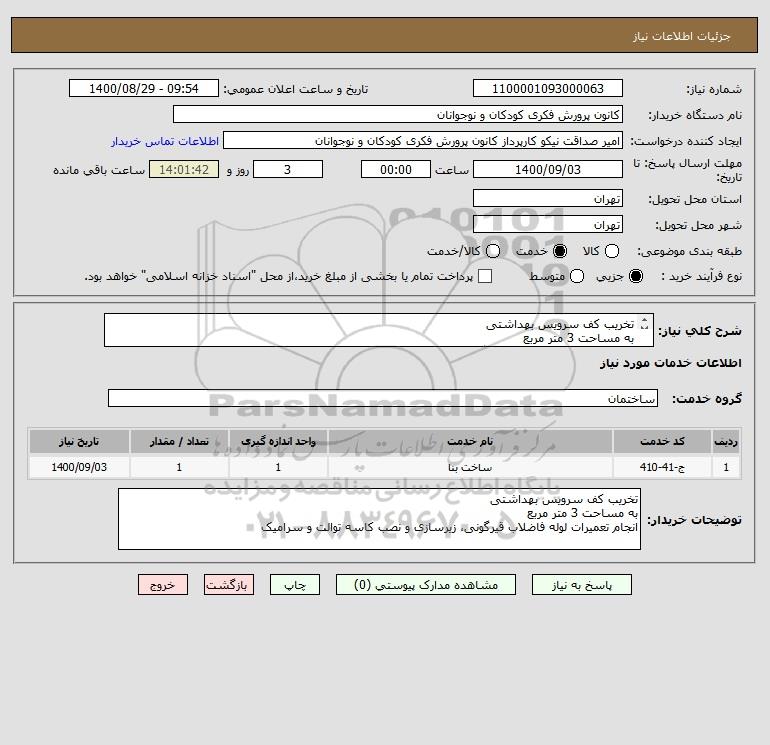
Task: Click the delivery city field 'تهران'
Action: [x=548, y=224]
